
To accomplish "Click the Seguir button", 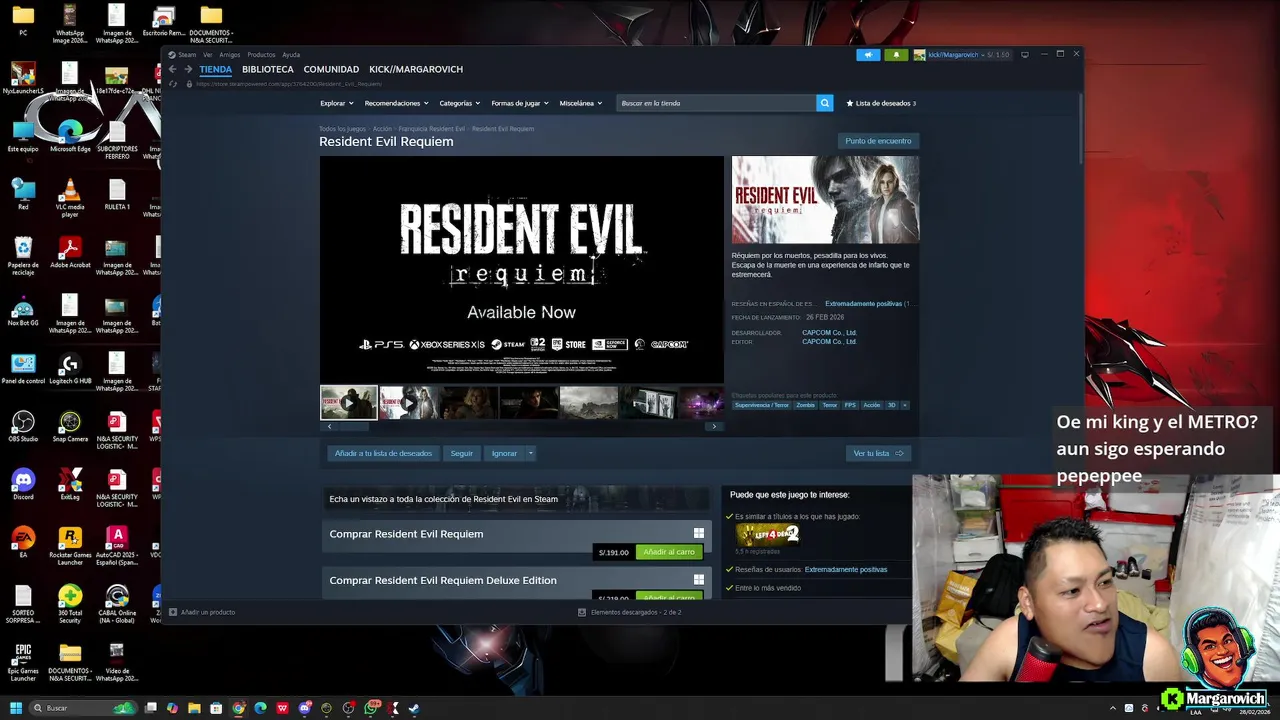I will [x=462, y=453].
